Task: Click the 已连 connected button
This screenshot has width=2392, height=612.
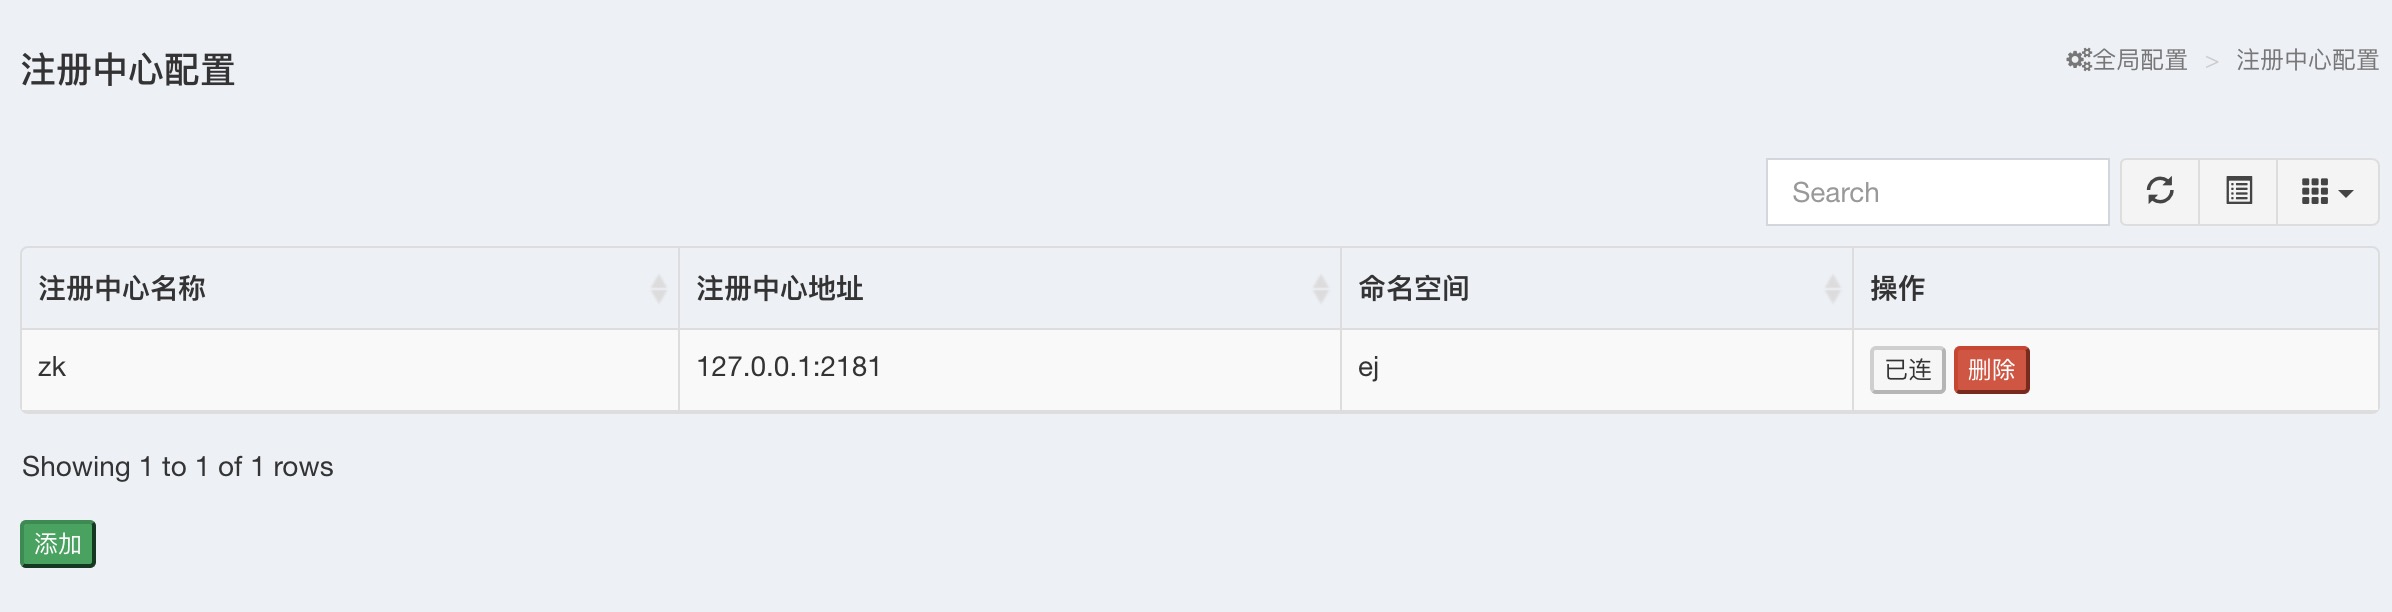Action: coord(1908,370)
